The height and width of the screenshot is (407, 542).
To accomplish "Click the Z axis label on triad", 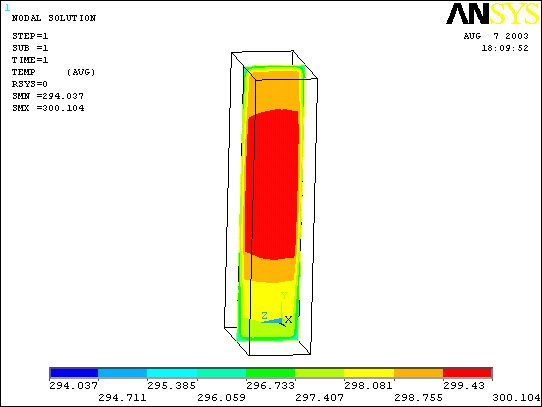I will [x=264, y=315].
